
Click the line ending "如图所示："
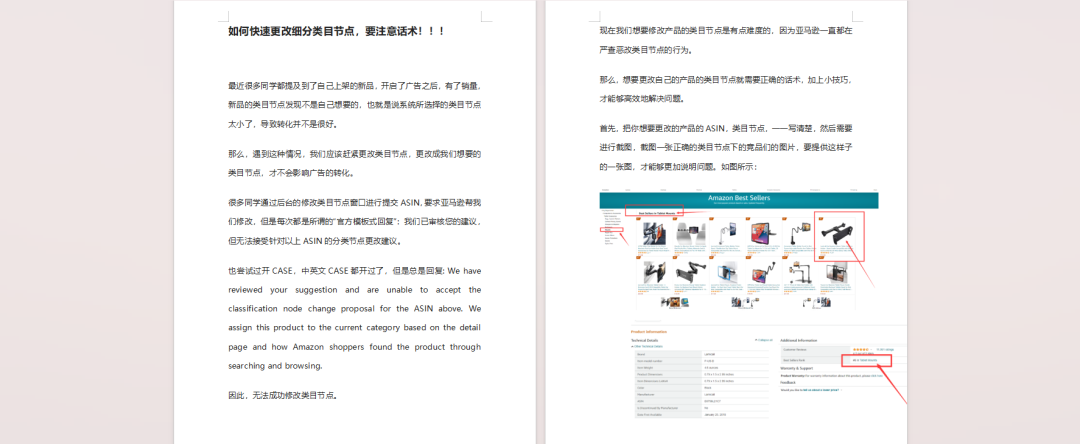678,167
